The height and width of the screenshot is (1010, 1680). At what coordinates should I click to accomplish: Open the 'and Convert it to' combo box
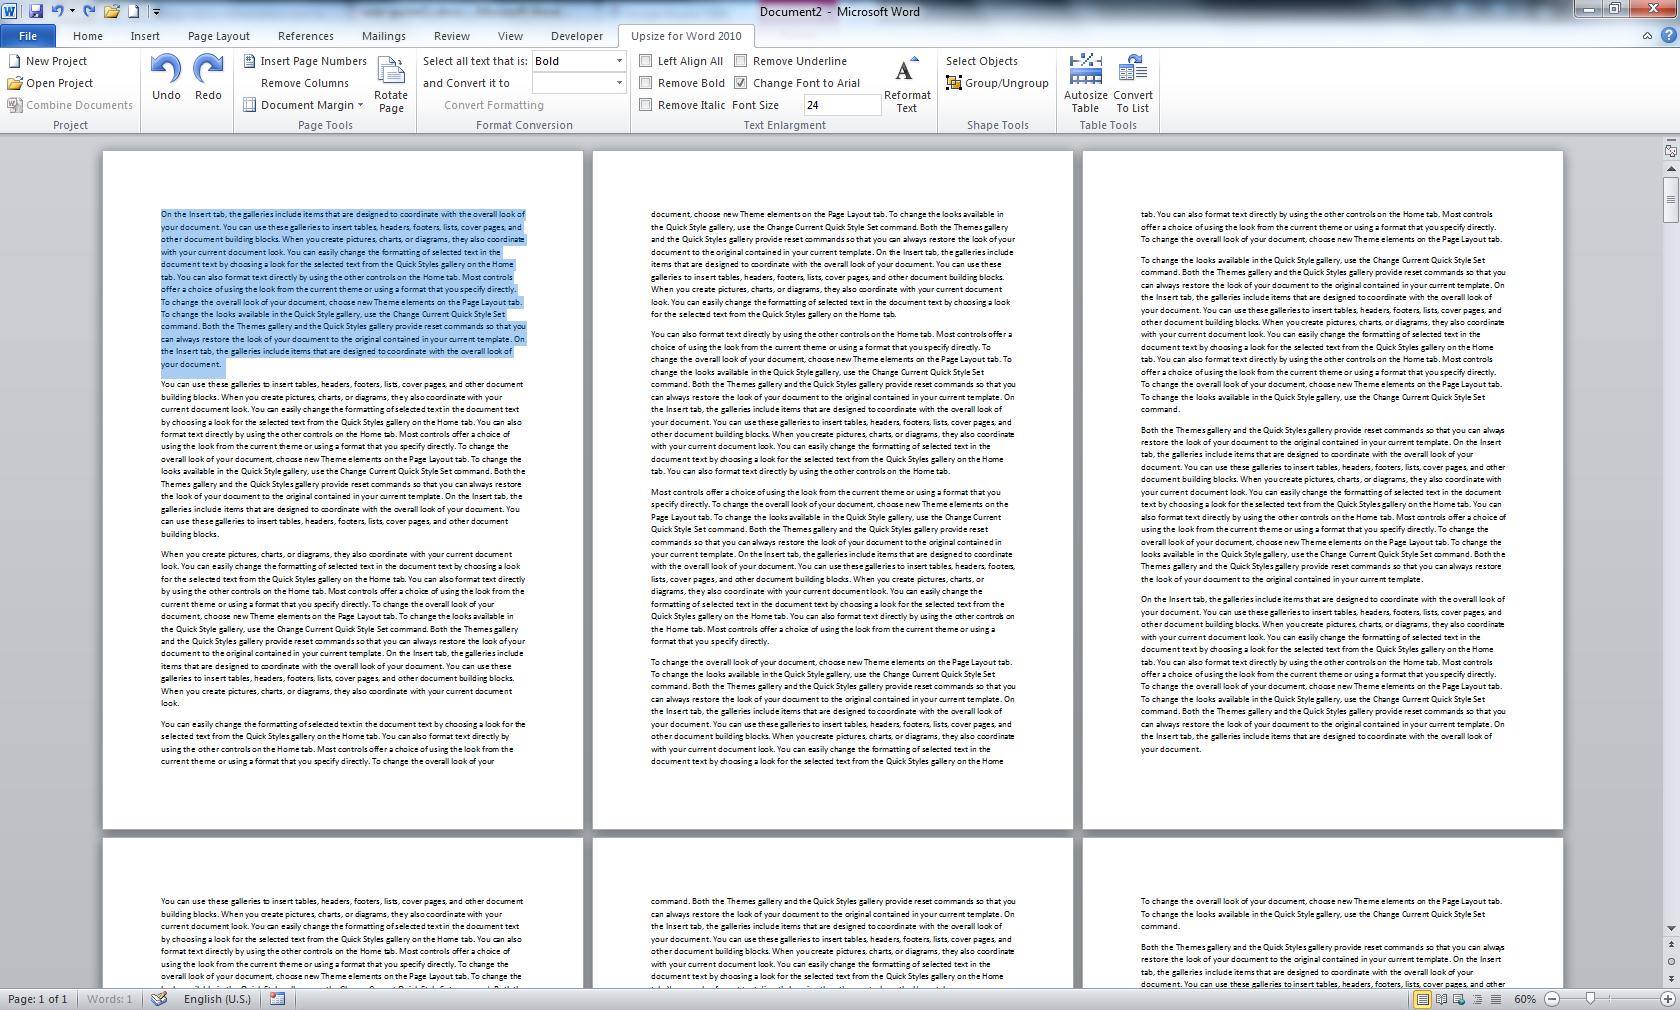pyautogui.click(x=578, y=83)
